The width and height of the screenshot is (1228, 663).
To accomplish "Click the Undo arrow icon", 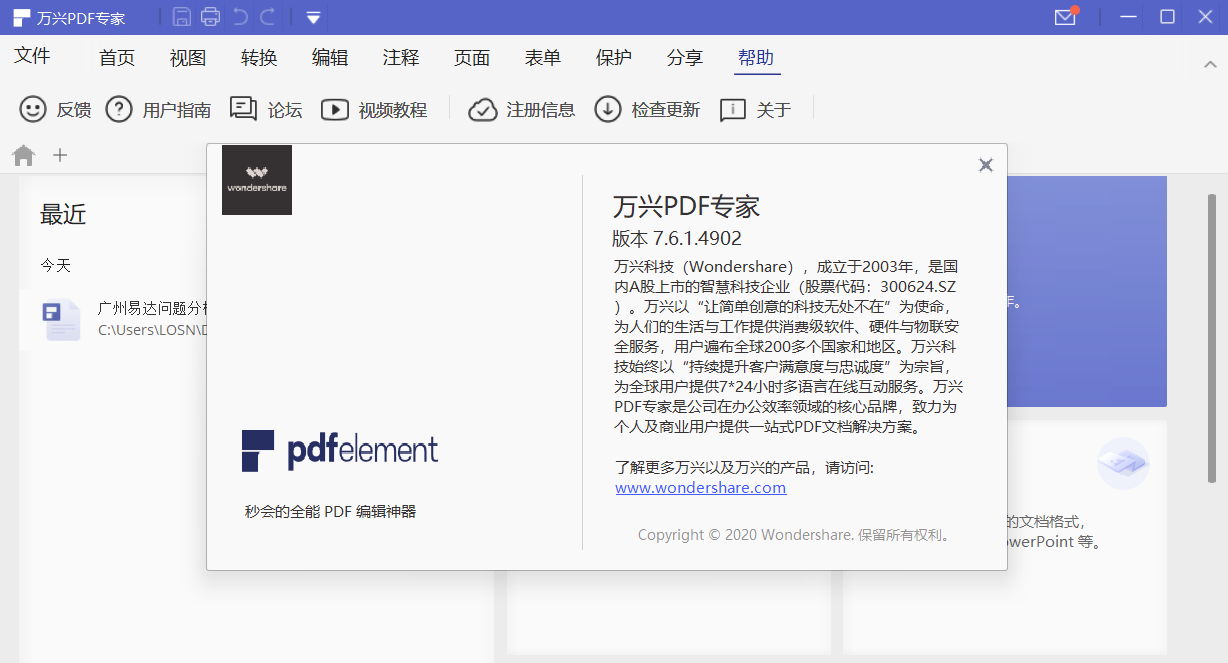I will pyautogui.click(x=240, y=16).
